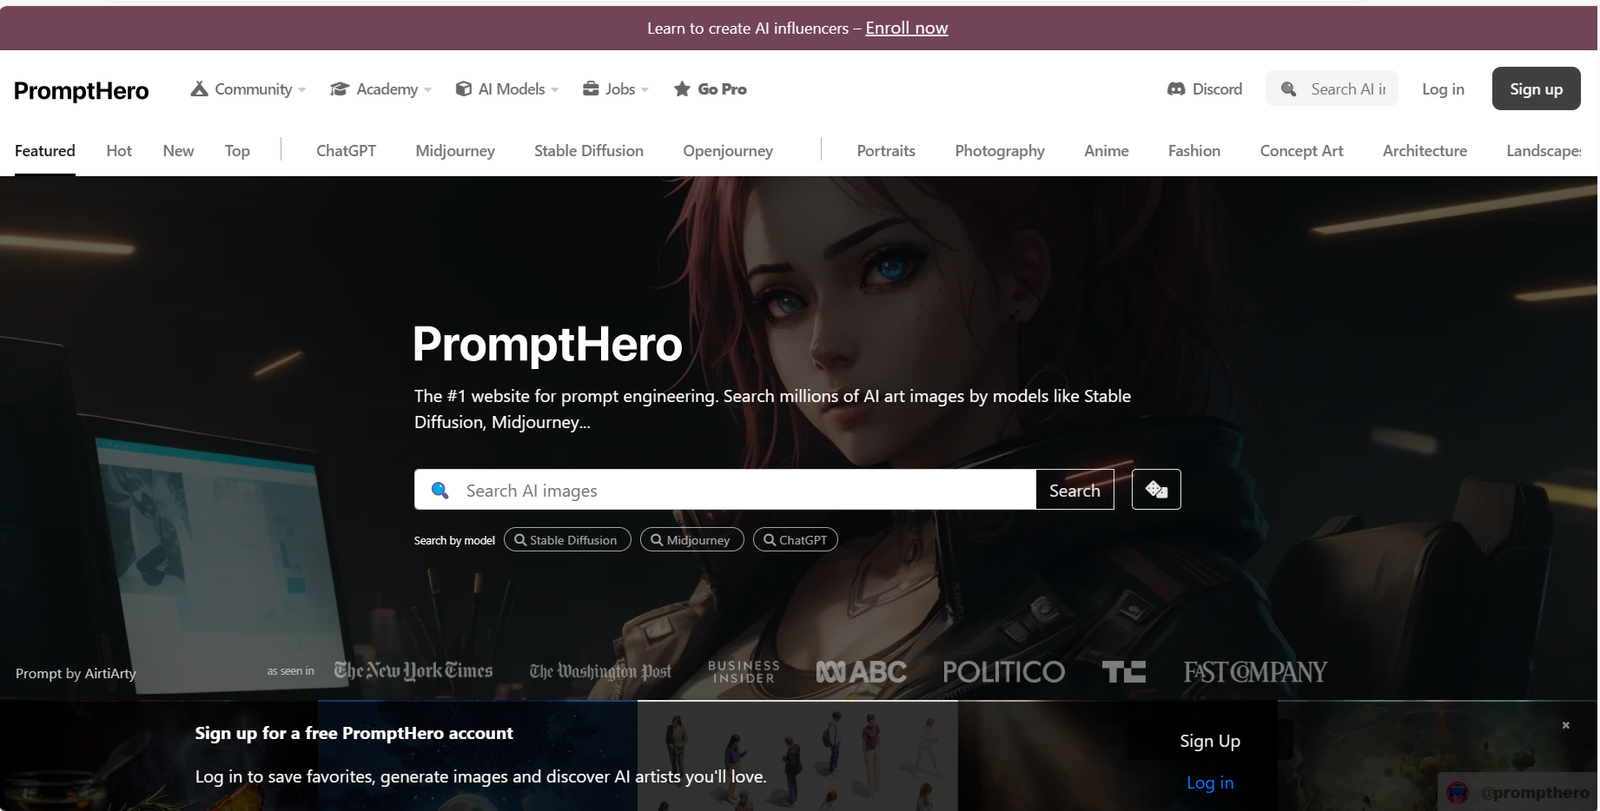Filter by Stable Diffusion model chip
The image size is (1600, 811).
point(567,540)
